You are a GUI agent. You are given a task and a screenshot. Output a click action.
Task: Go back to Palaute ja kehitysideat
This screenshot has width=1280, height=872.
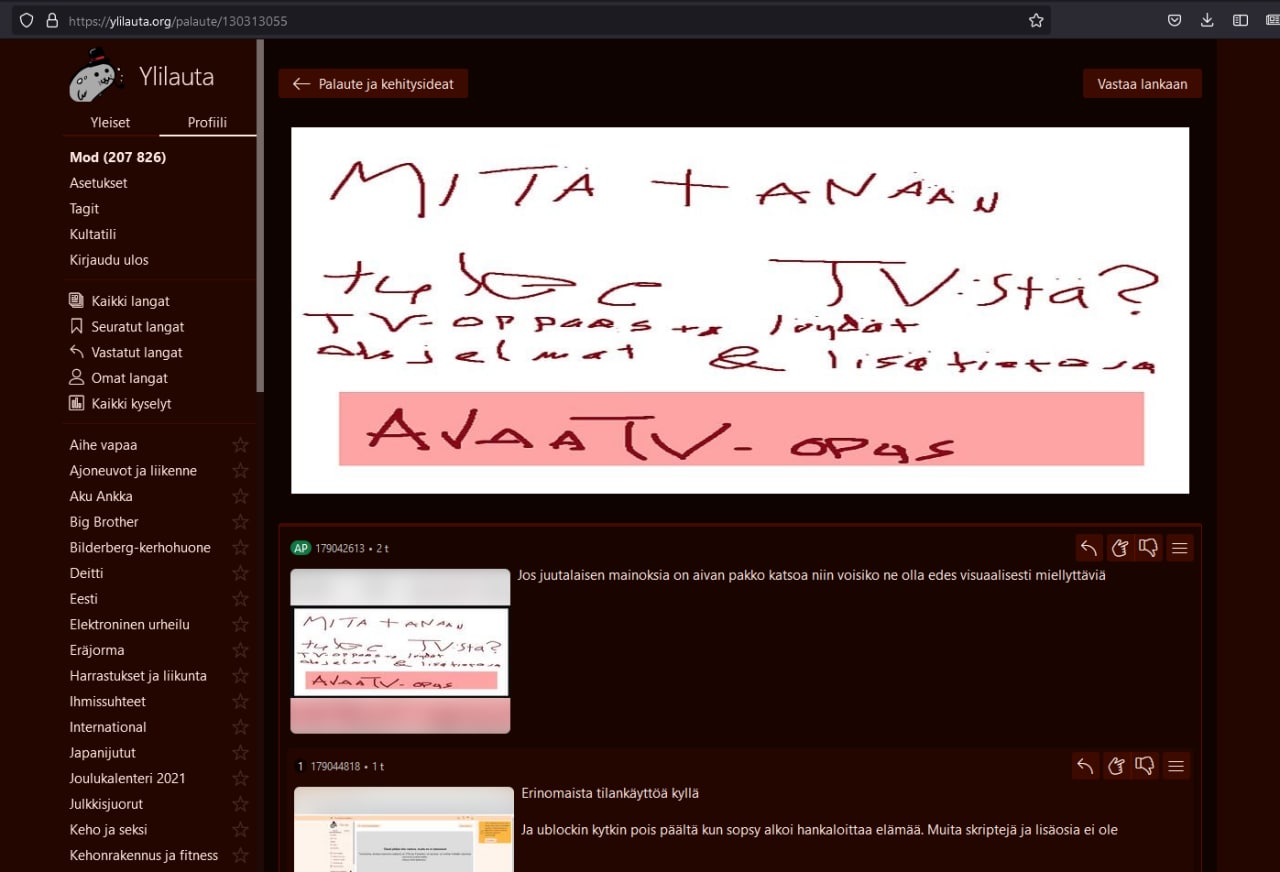pyautogui.click(x=373, y=84)
